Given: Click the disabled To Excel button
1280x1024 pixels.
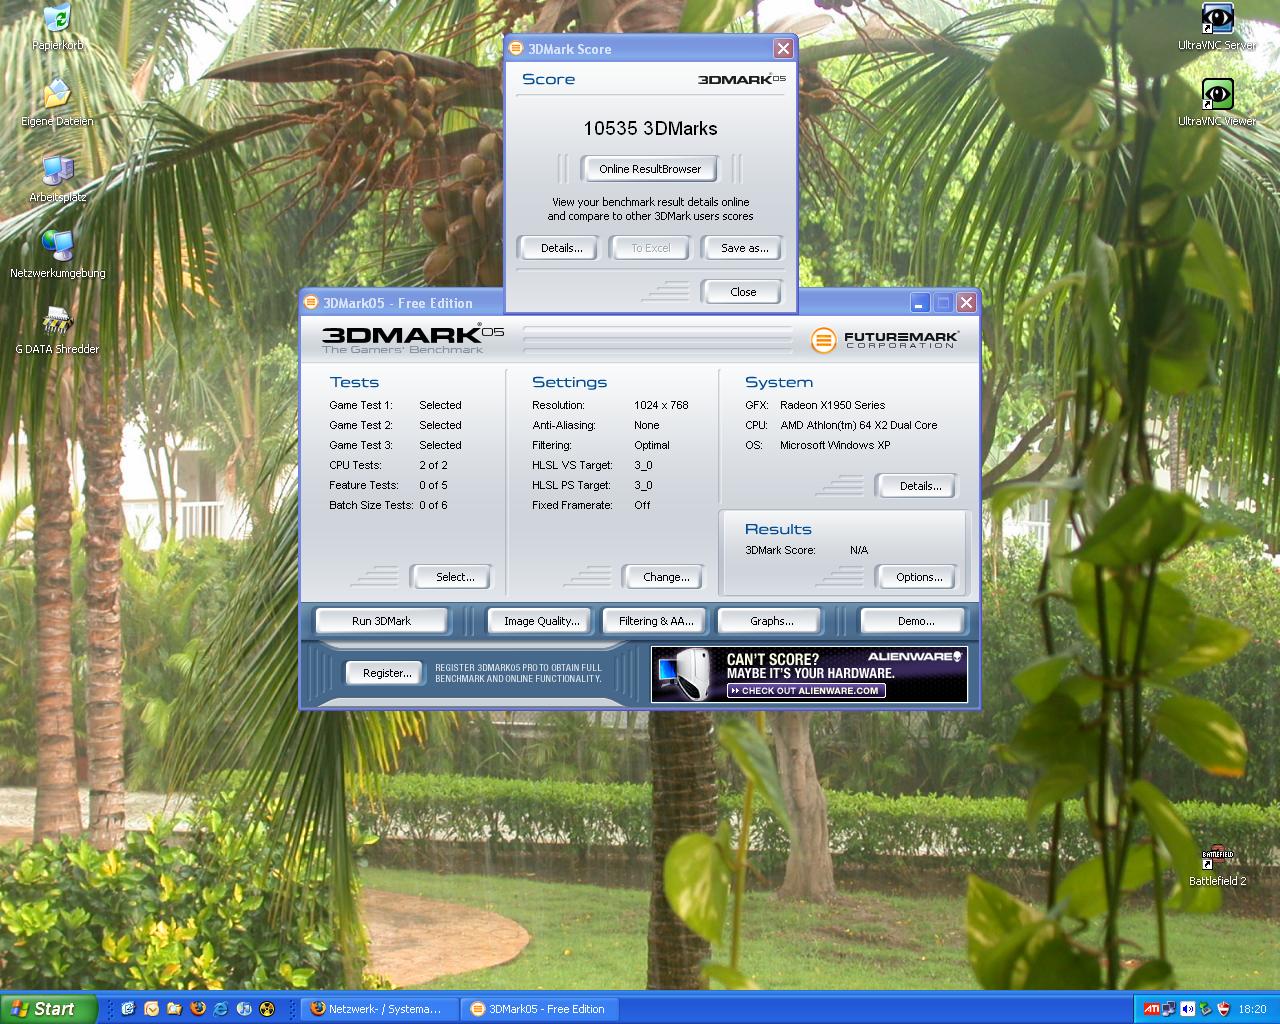Looking at the screenshot, I should click(x=650, y=248).
